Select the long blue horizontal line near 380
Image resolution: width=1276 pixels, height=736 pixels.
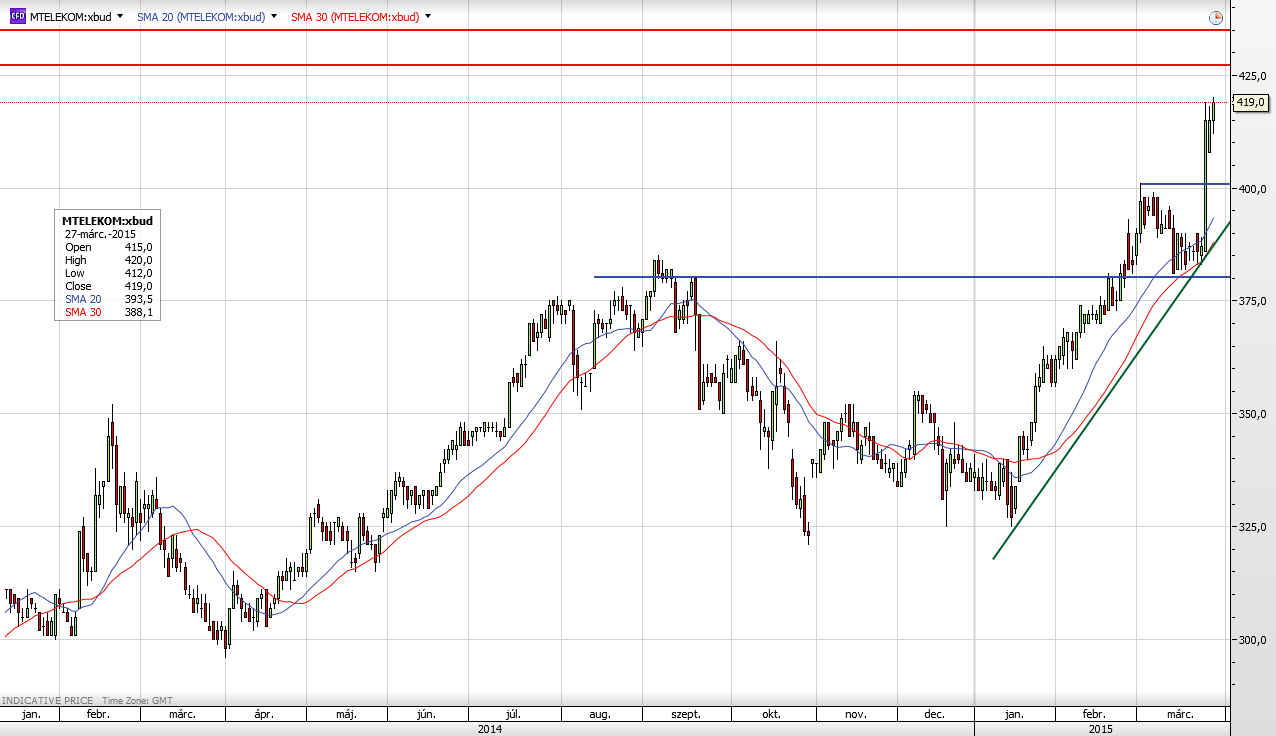point(912,277)
